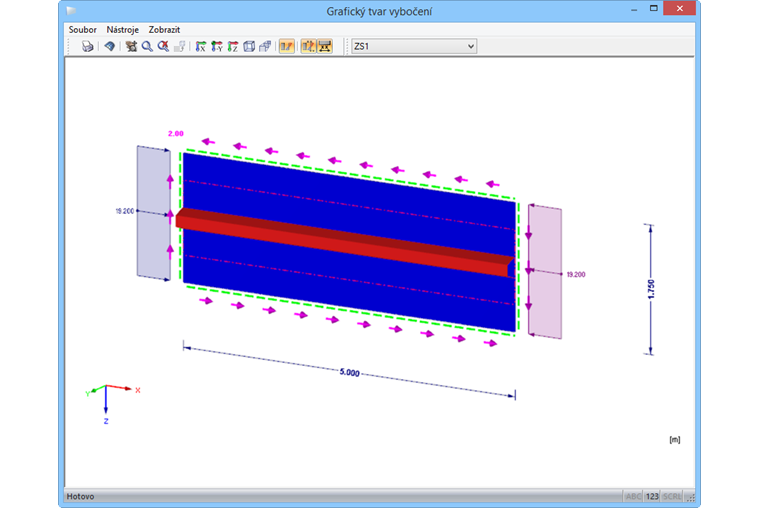Click the Print icon in the toolbar

87,47
